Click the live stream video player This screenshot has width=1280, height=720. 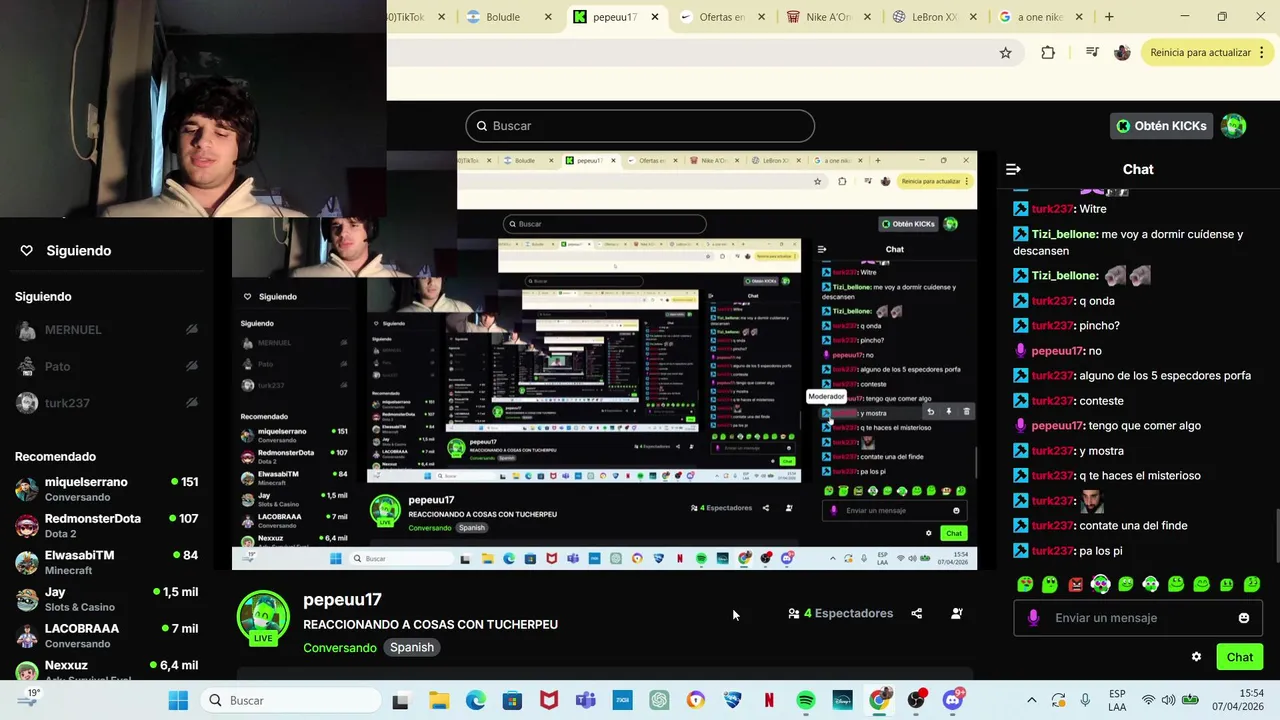click(604, 360)
